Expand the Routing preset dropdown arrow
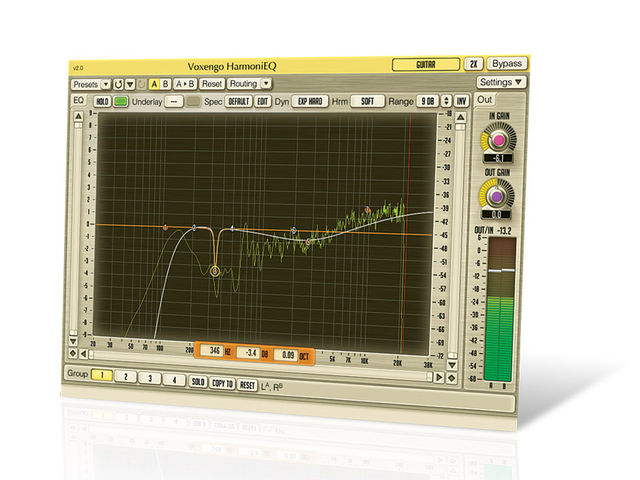The width and height of the screenshot is (640, 480). 266,84
